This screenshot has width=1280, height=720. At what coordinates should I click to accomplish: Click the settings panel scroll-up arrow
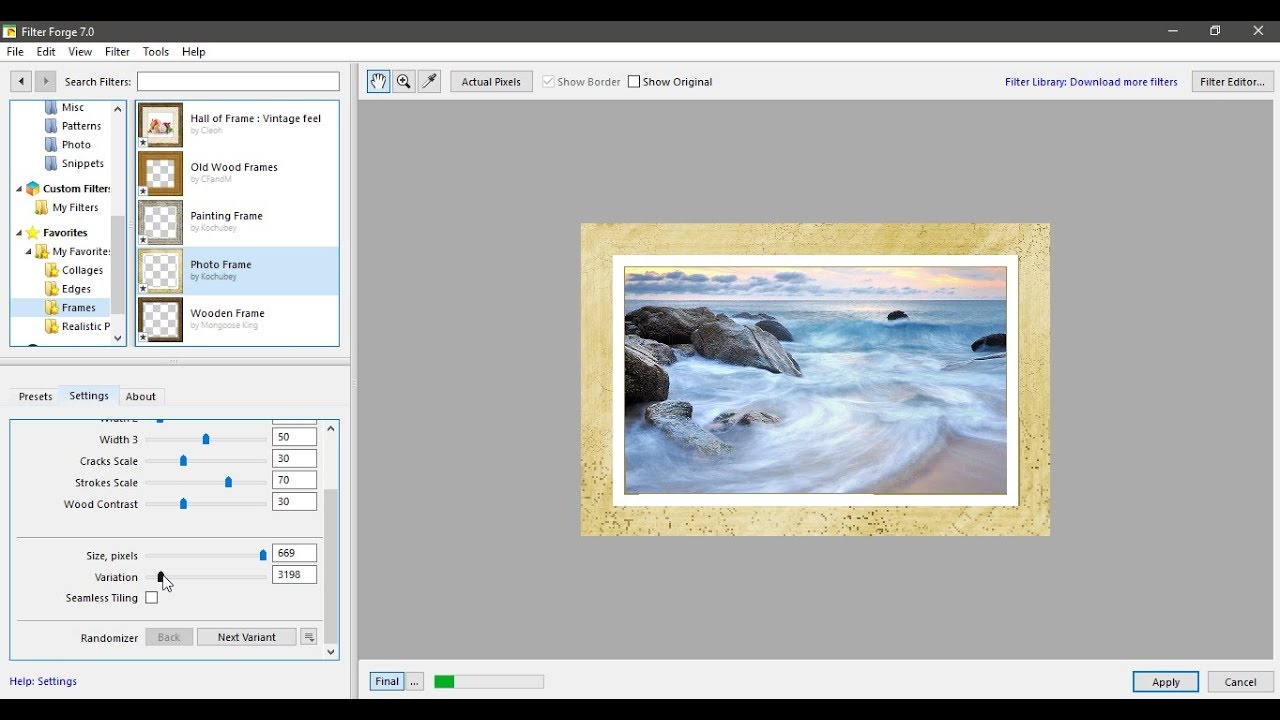tap(331, 428)
